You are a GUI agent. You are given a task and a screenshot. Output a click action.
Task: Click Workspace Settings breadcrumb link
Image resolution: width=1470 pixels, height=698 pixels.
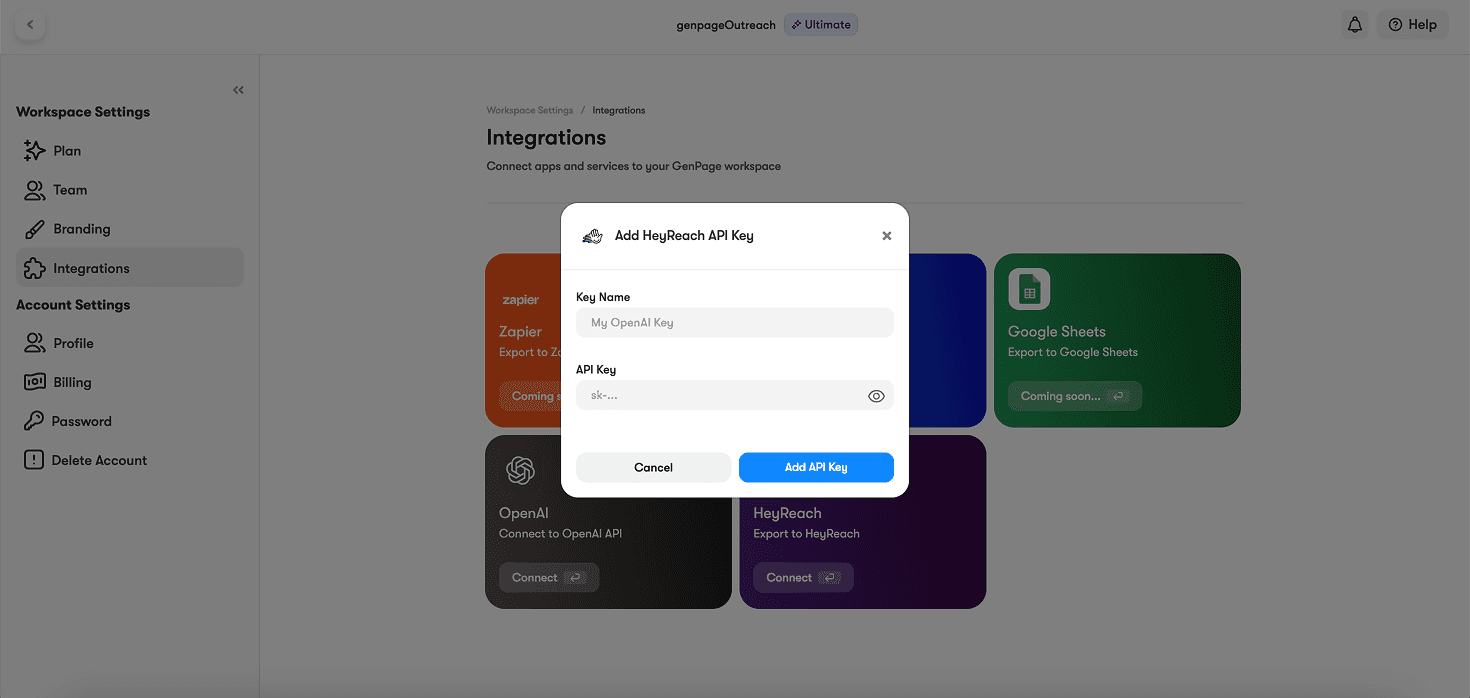530,110
